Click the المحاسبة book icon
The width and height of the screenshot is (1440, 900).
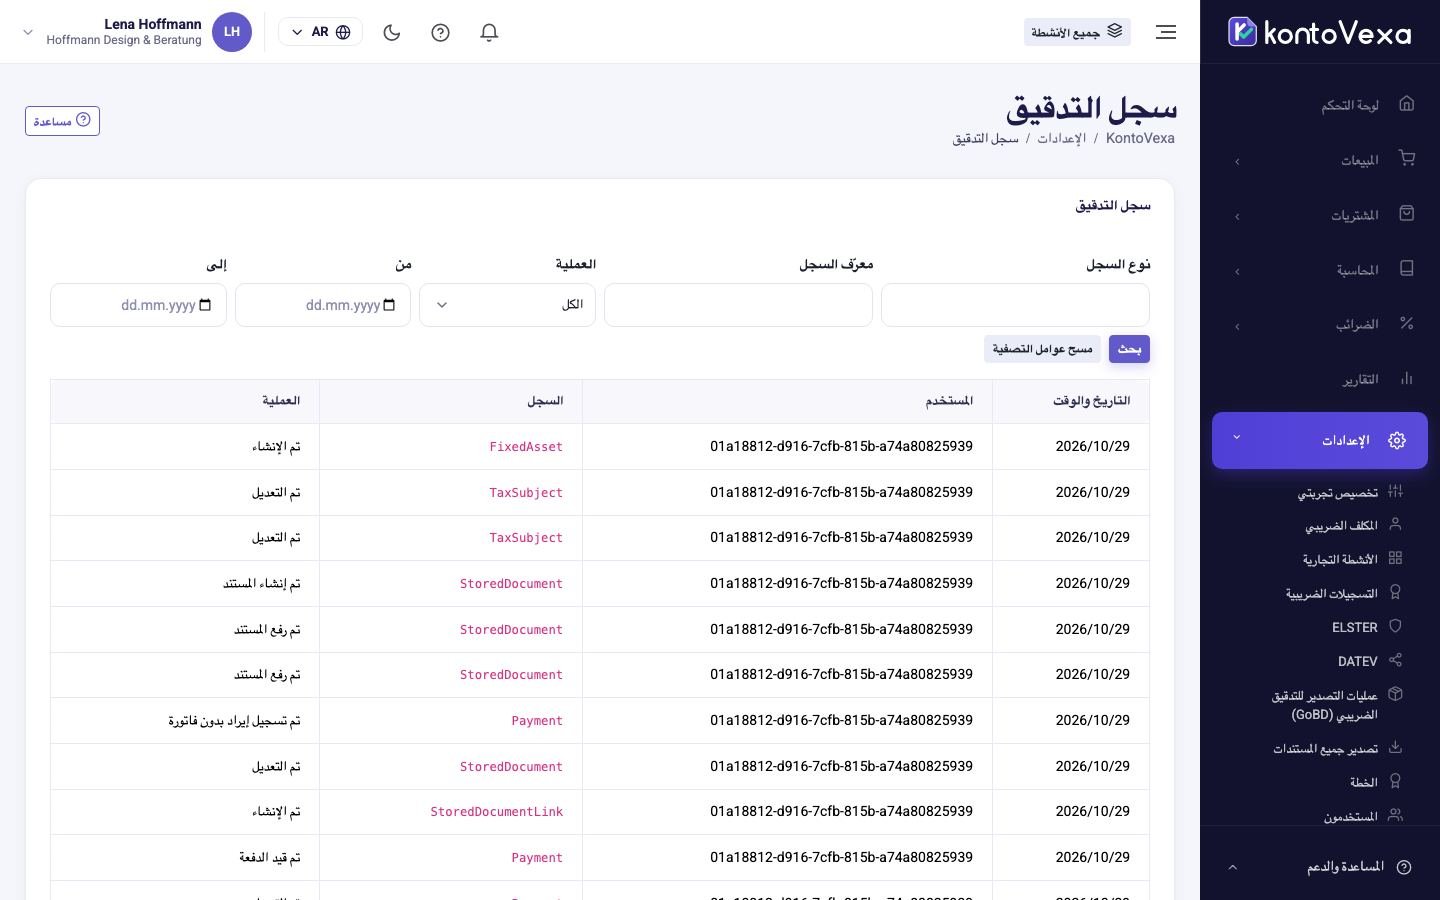[x=1407, y=269]
